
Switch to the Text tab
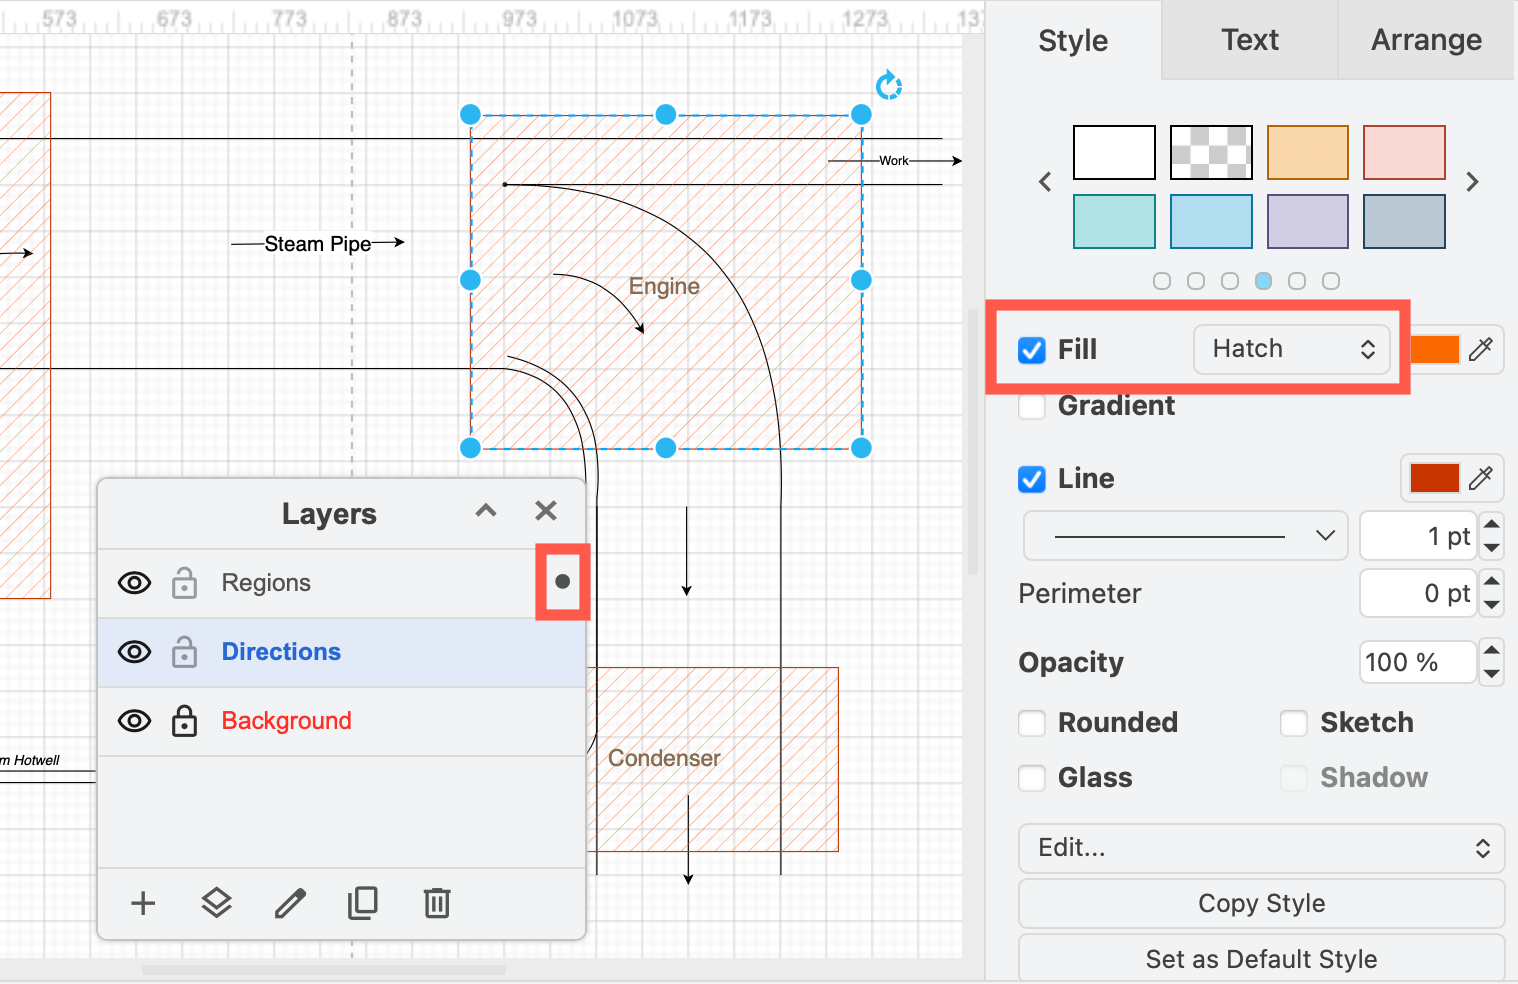[1249, 40]
